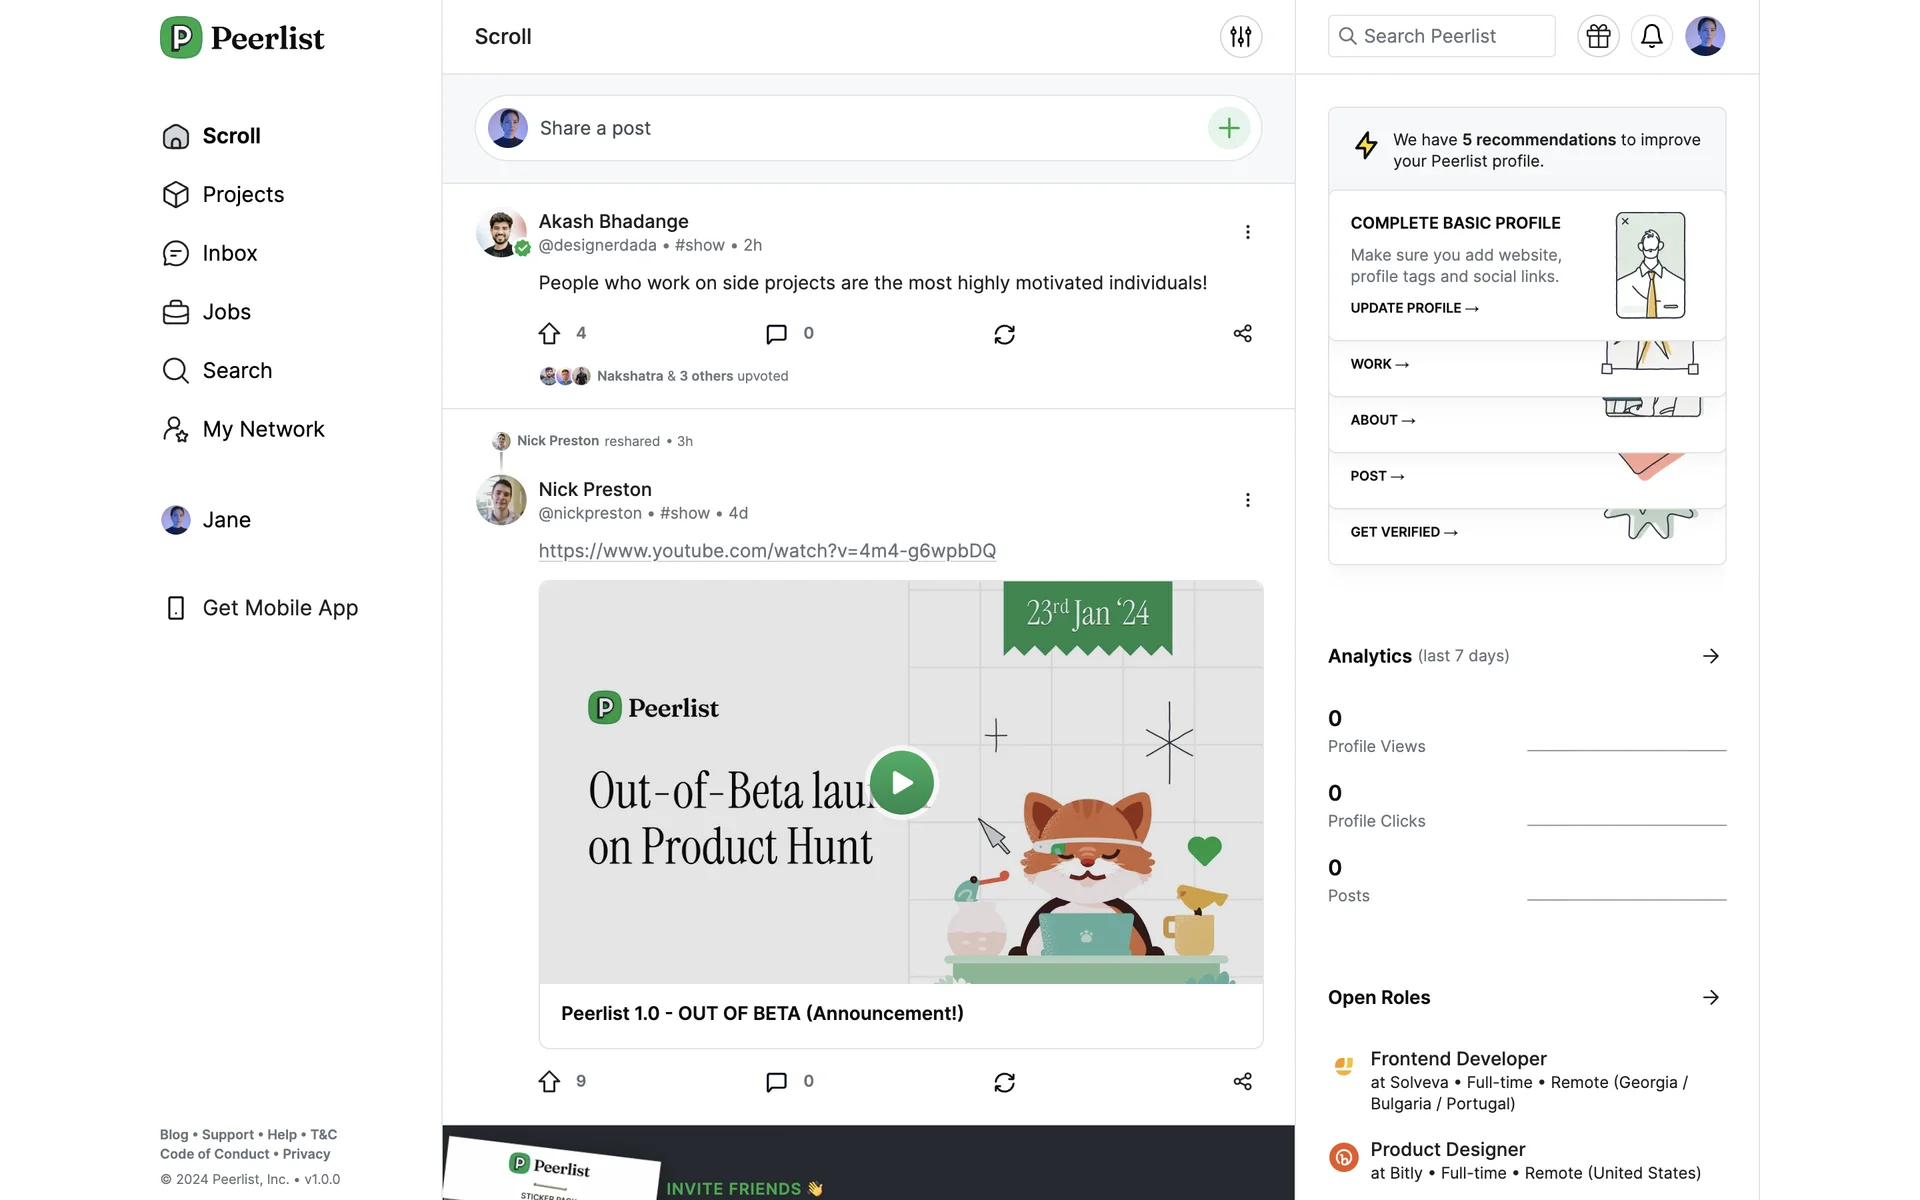Expand the Analytics section arrow
1920x1200 pixels.
[1710, 656]
